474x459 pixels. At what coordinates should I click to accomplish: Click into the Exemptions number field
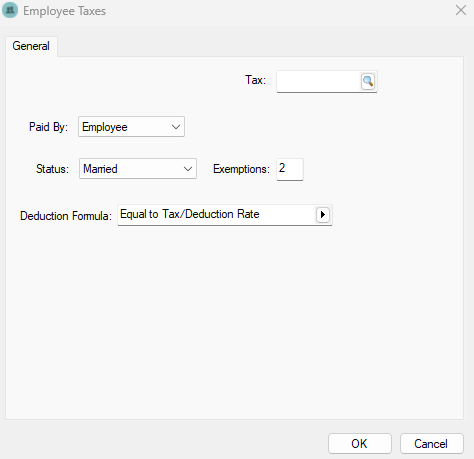(x=290, y=169)
